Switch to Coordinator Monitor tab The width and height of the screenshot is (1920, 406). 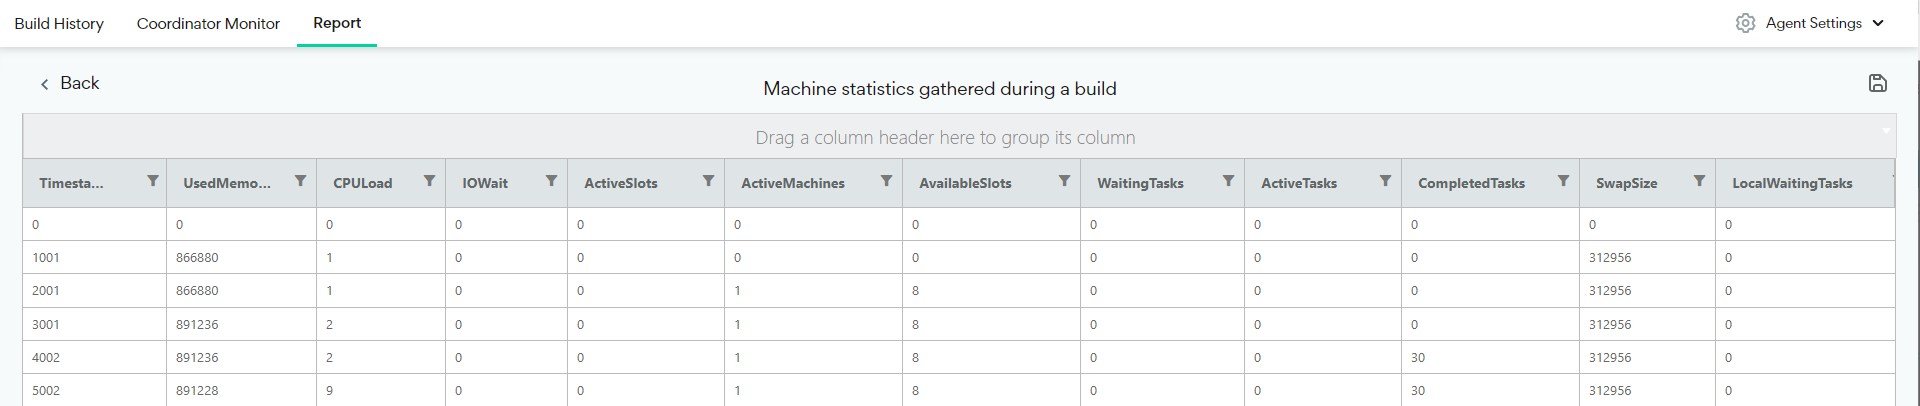tap(208, 23)
